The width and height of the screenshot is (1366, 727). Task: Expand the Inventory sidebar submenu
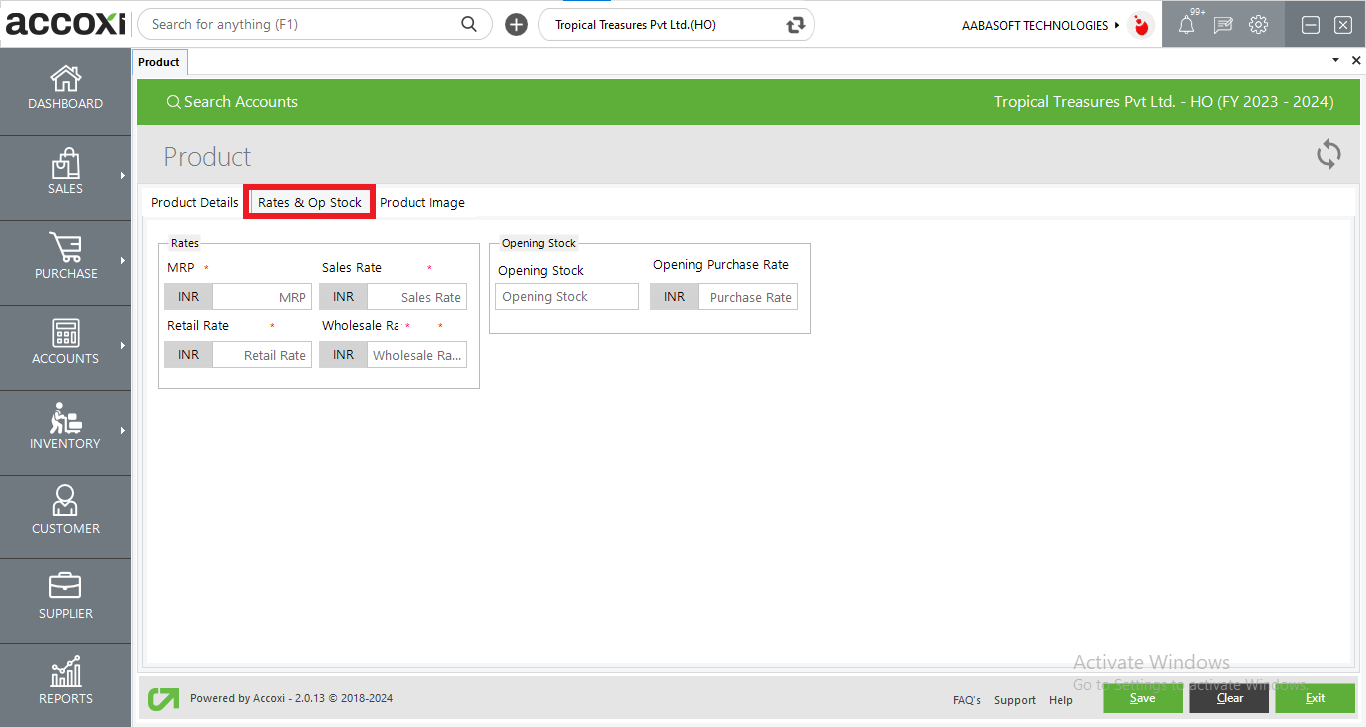122,431
